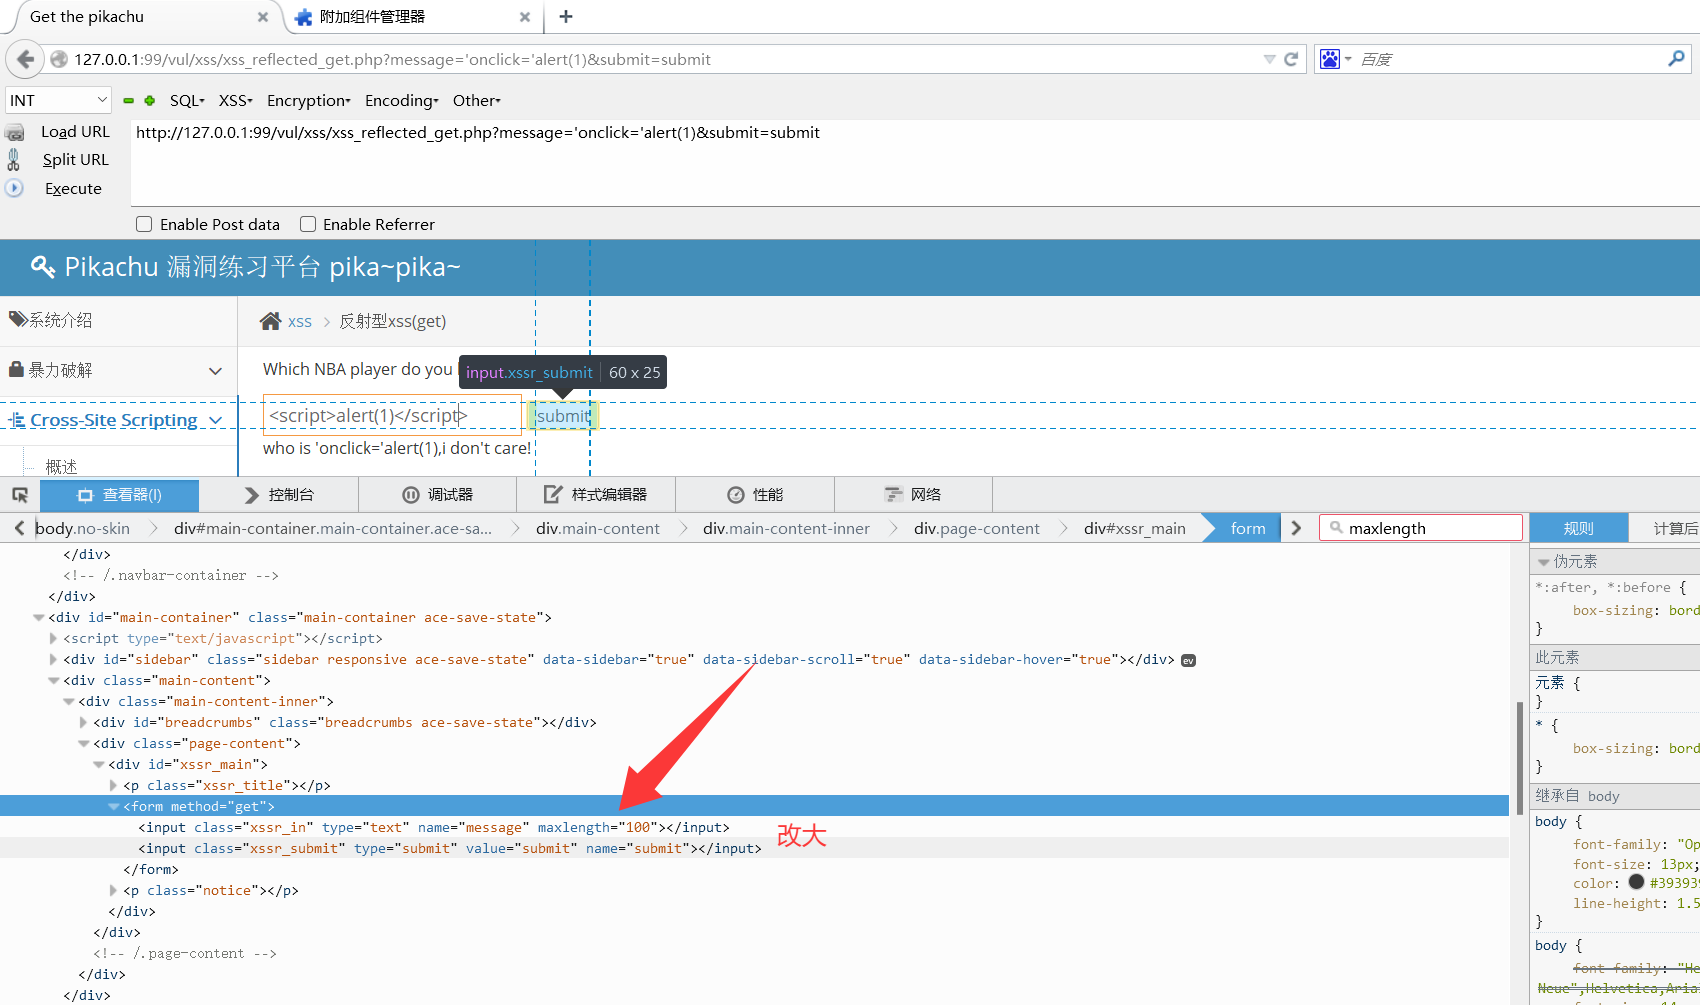Screen dimensions: 1700x1005
Task: Click the Load URL icon
Action: click(x=14, y=132)
